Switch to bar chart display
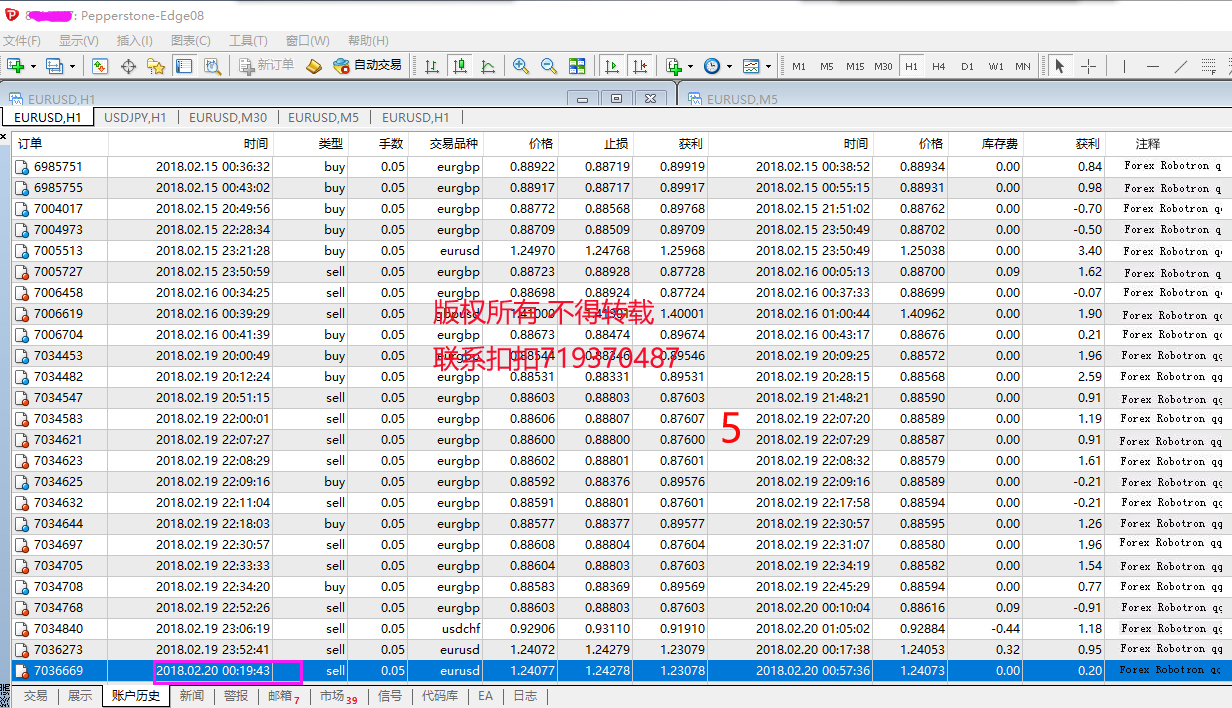 432,66
